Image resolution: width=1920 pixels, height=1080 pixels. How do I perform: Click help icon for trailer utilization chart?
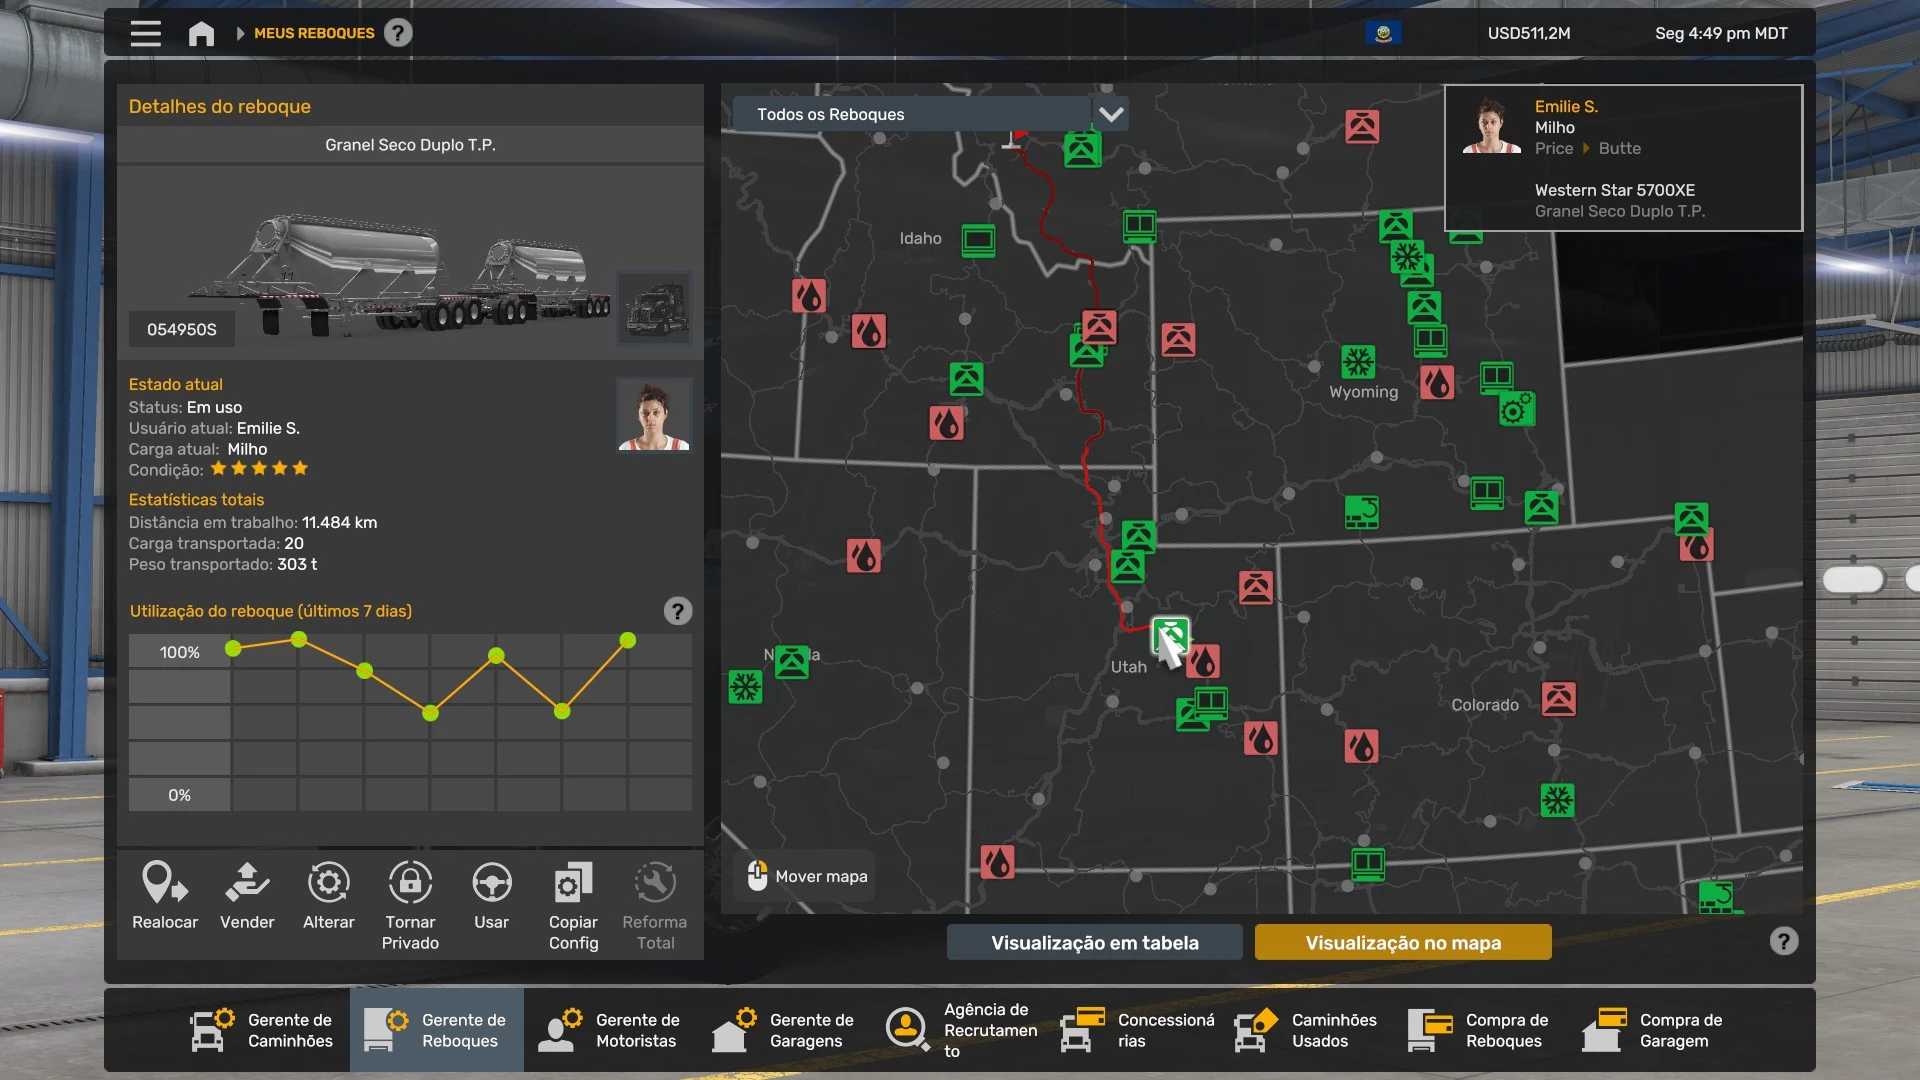pos(678,611)
